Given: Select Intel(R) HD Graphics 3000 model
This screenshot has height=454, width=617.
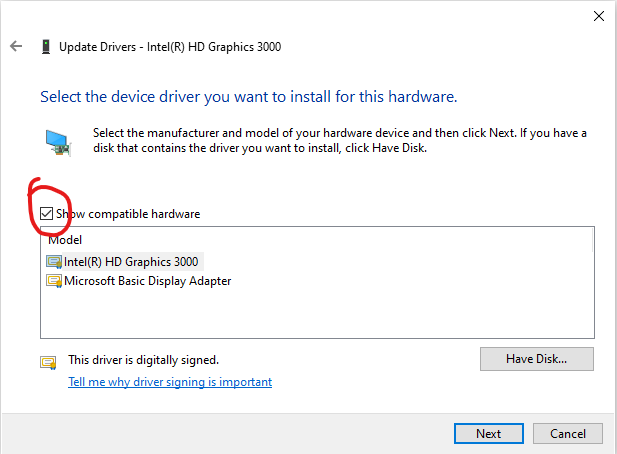Looking at the screenshot, I should 131,262.
